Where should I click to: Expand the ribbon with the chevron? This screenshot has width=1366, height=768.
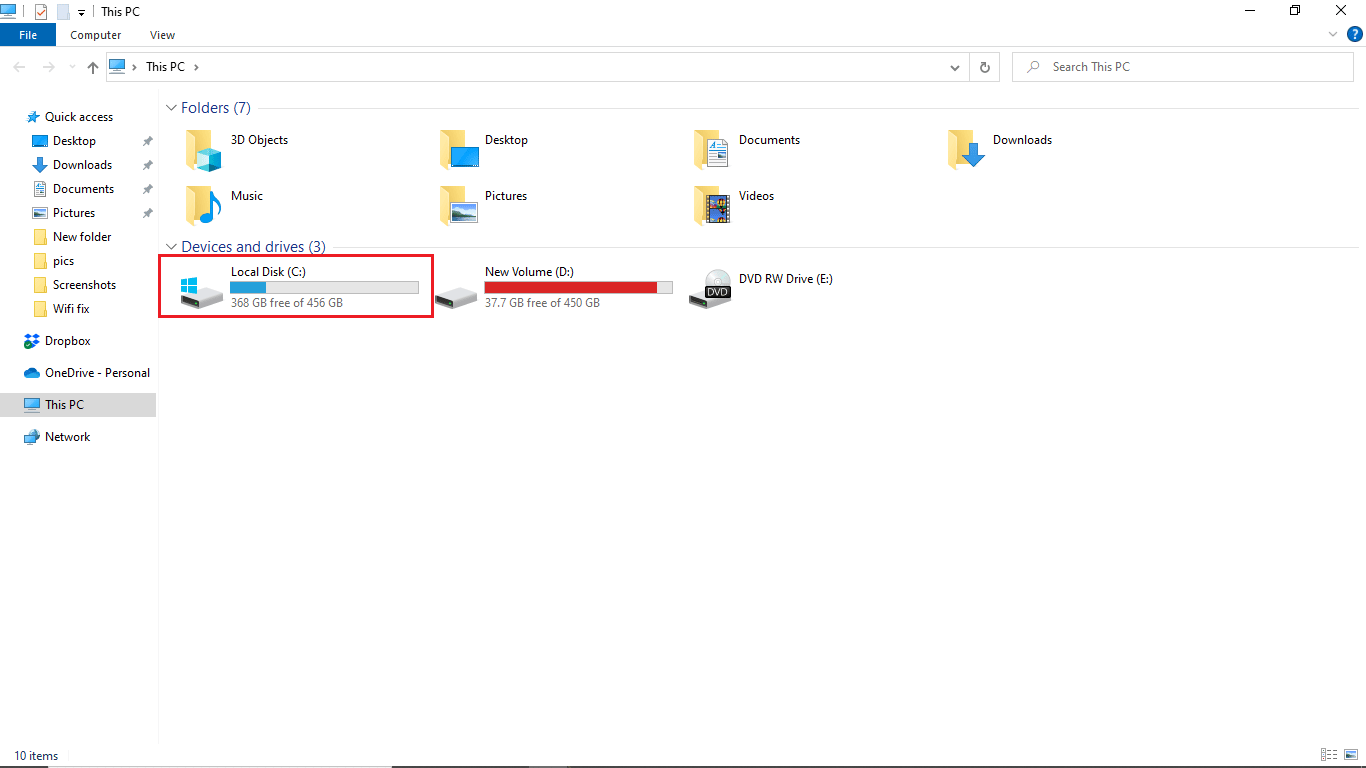pyautogui.click(x=1332, y=34)
